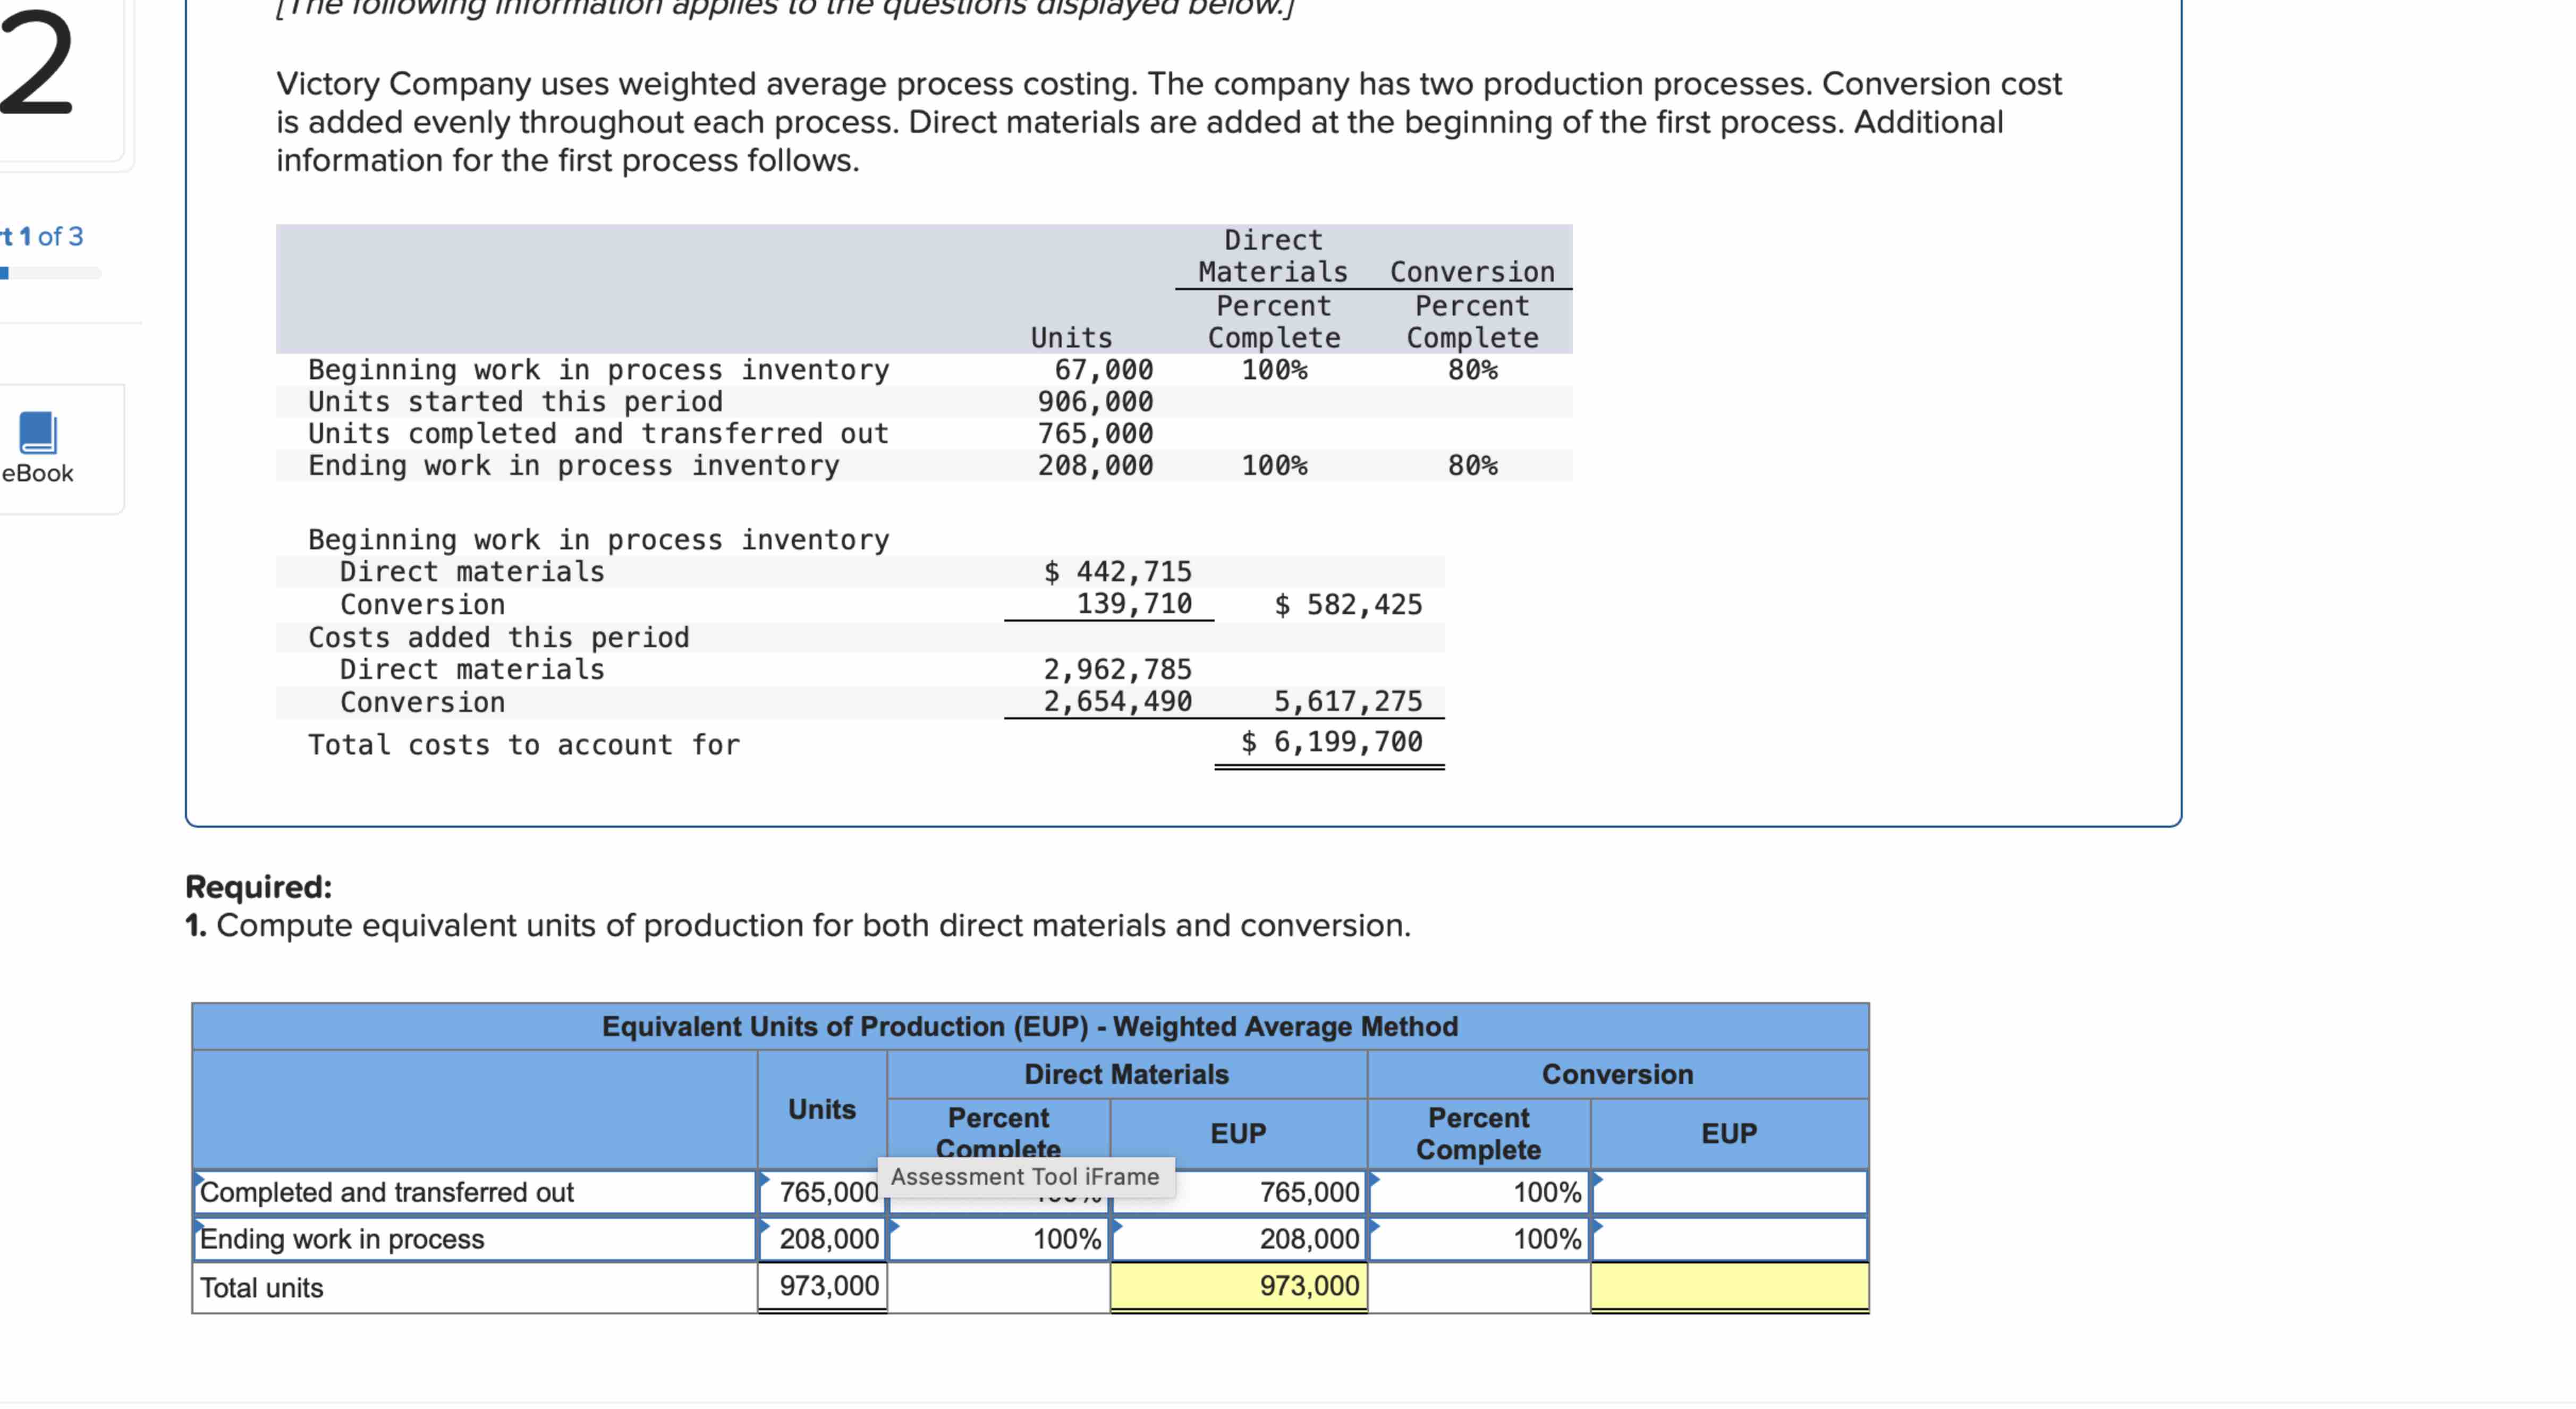
Task: Click the eBook label link
Action: (38, 473)
